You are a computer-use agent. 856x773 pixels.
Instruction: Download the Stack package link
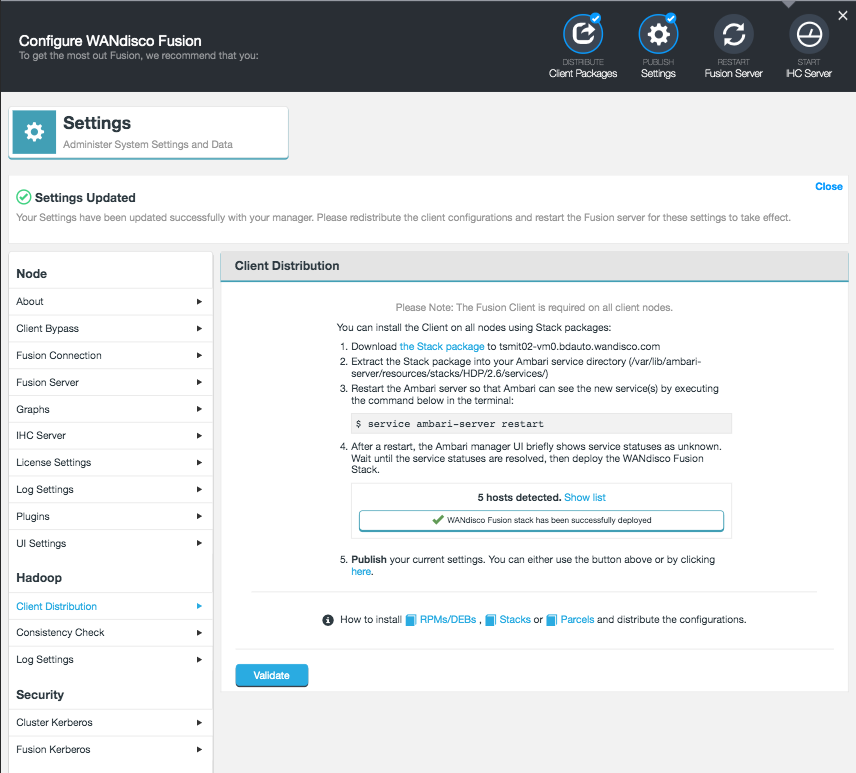pos(442,347)
